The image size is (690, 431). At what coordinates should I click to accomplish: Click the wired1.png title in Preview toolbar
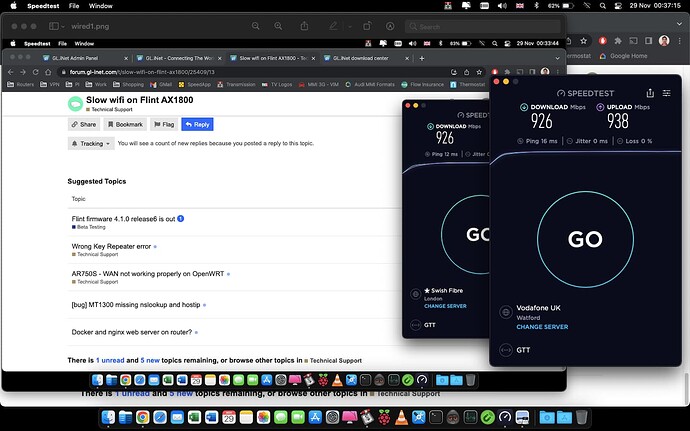90,26
